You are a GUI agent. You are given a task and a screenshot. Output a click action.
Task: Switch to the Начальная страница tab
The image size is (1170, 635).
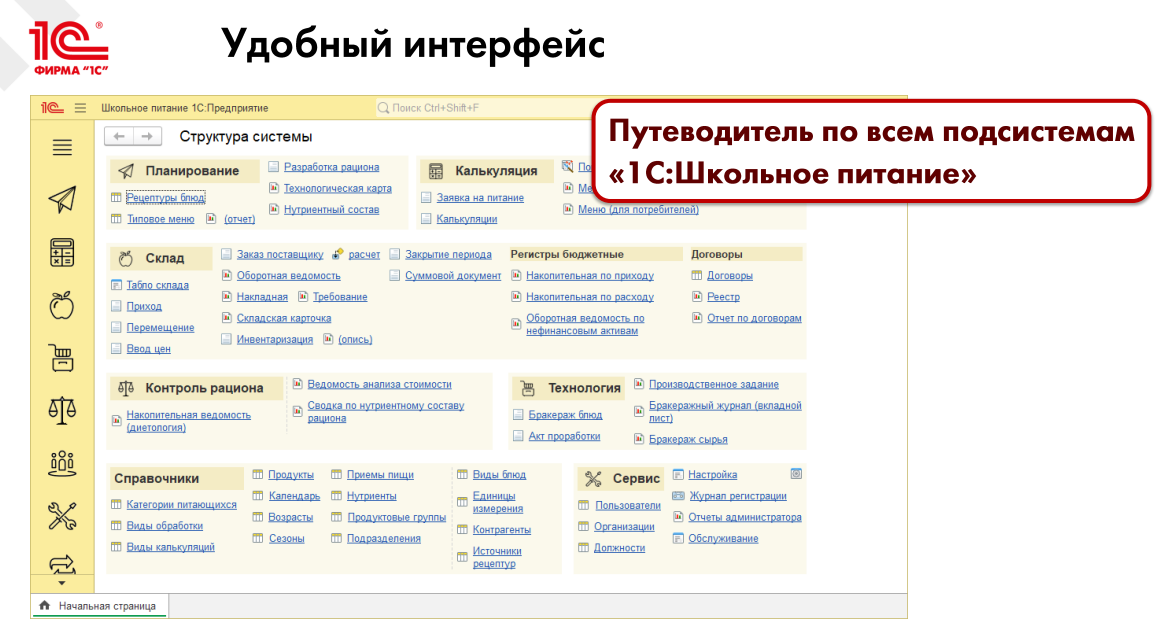tap(99, 606)
